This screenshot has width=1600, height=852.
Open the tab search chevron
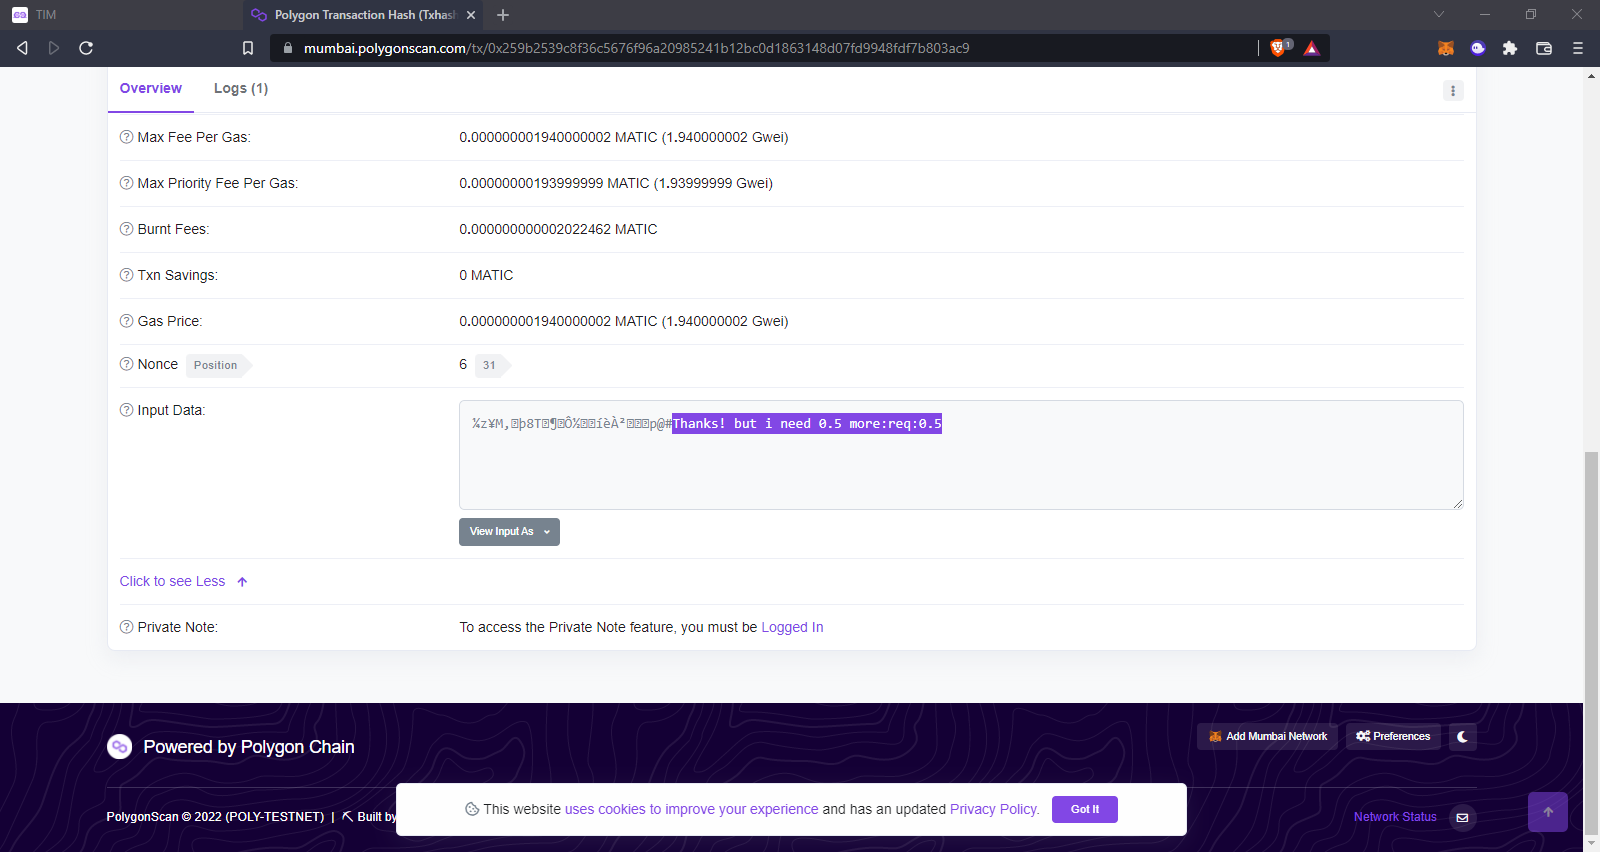[x=1439, y=14]
